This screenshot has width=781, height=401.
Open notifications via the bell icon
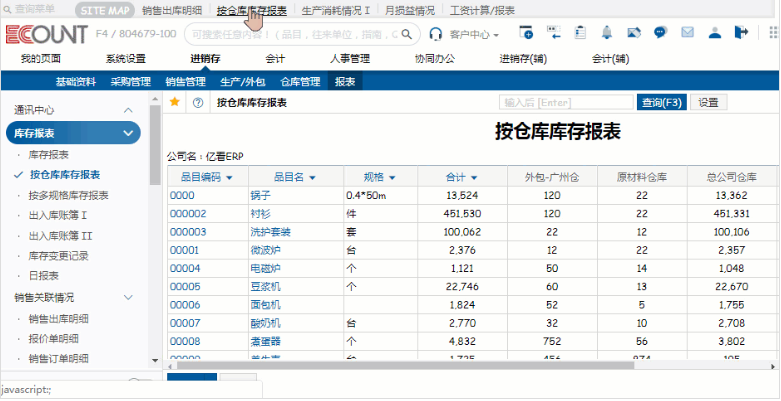point(607,32)
